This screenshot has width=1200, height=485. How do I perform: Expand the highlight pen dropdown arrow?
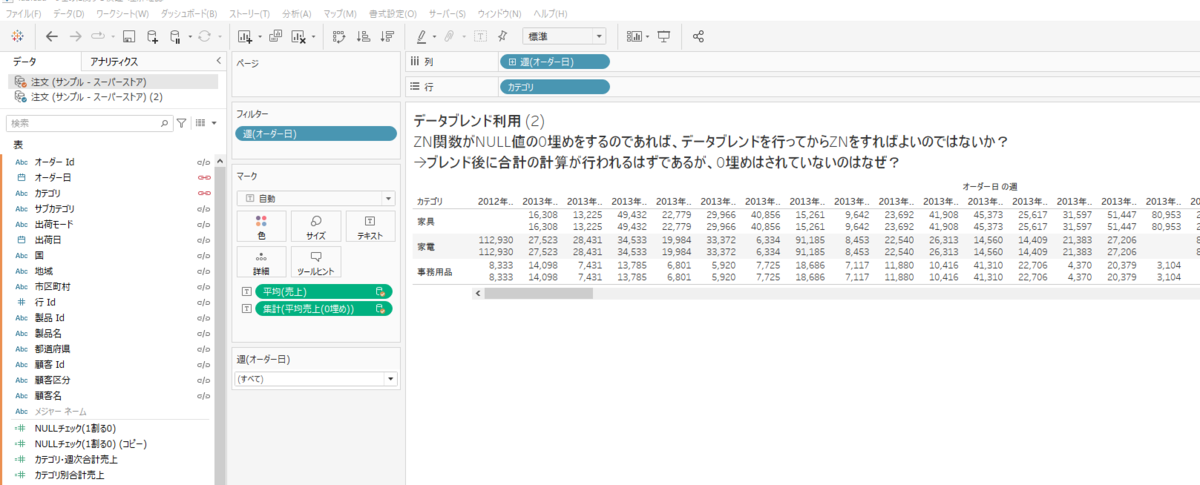click(434, 37)
